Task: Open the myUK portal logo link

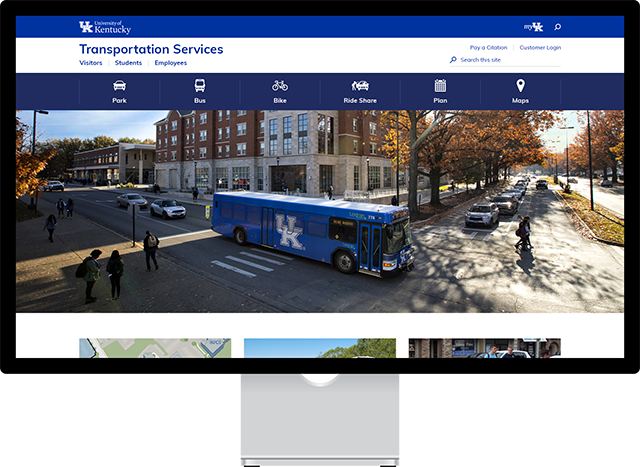Action: [x=533, y=27]
